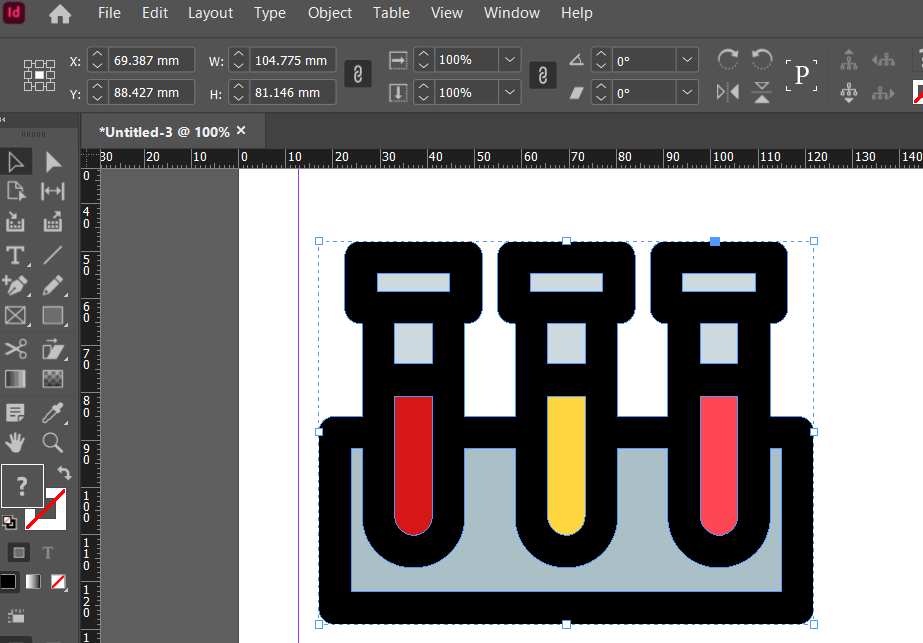Image resolution: width=923 pixels, height=643 pixels.
Task: Open the horizontal scale percentage dropdown
Action: coord(508,59)
